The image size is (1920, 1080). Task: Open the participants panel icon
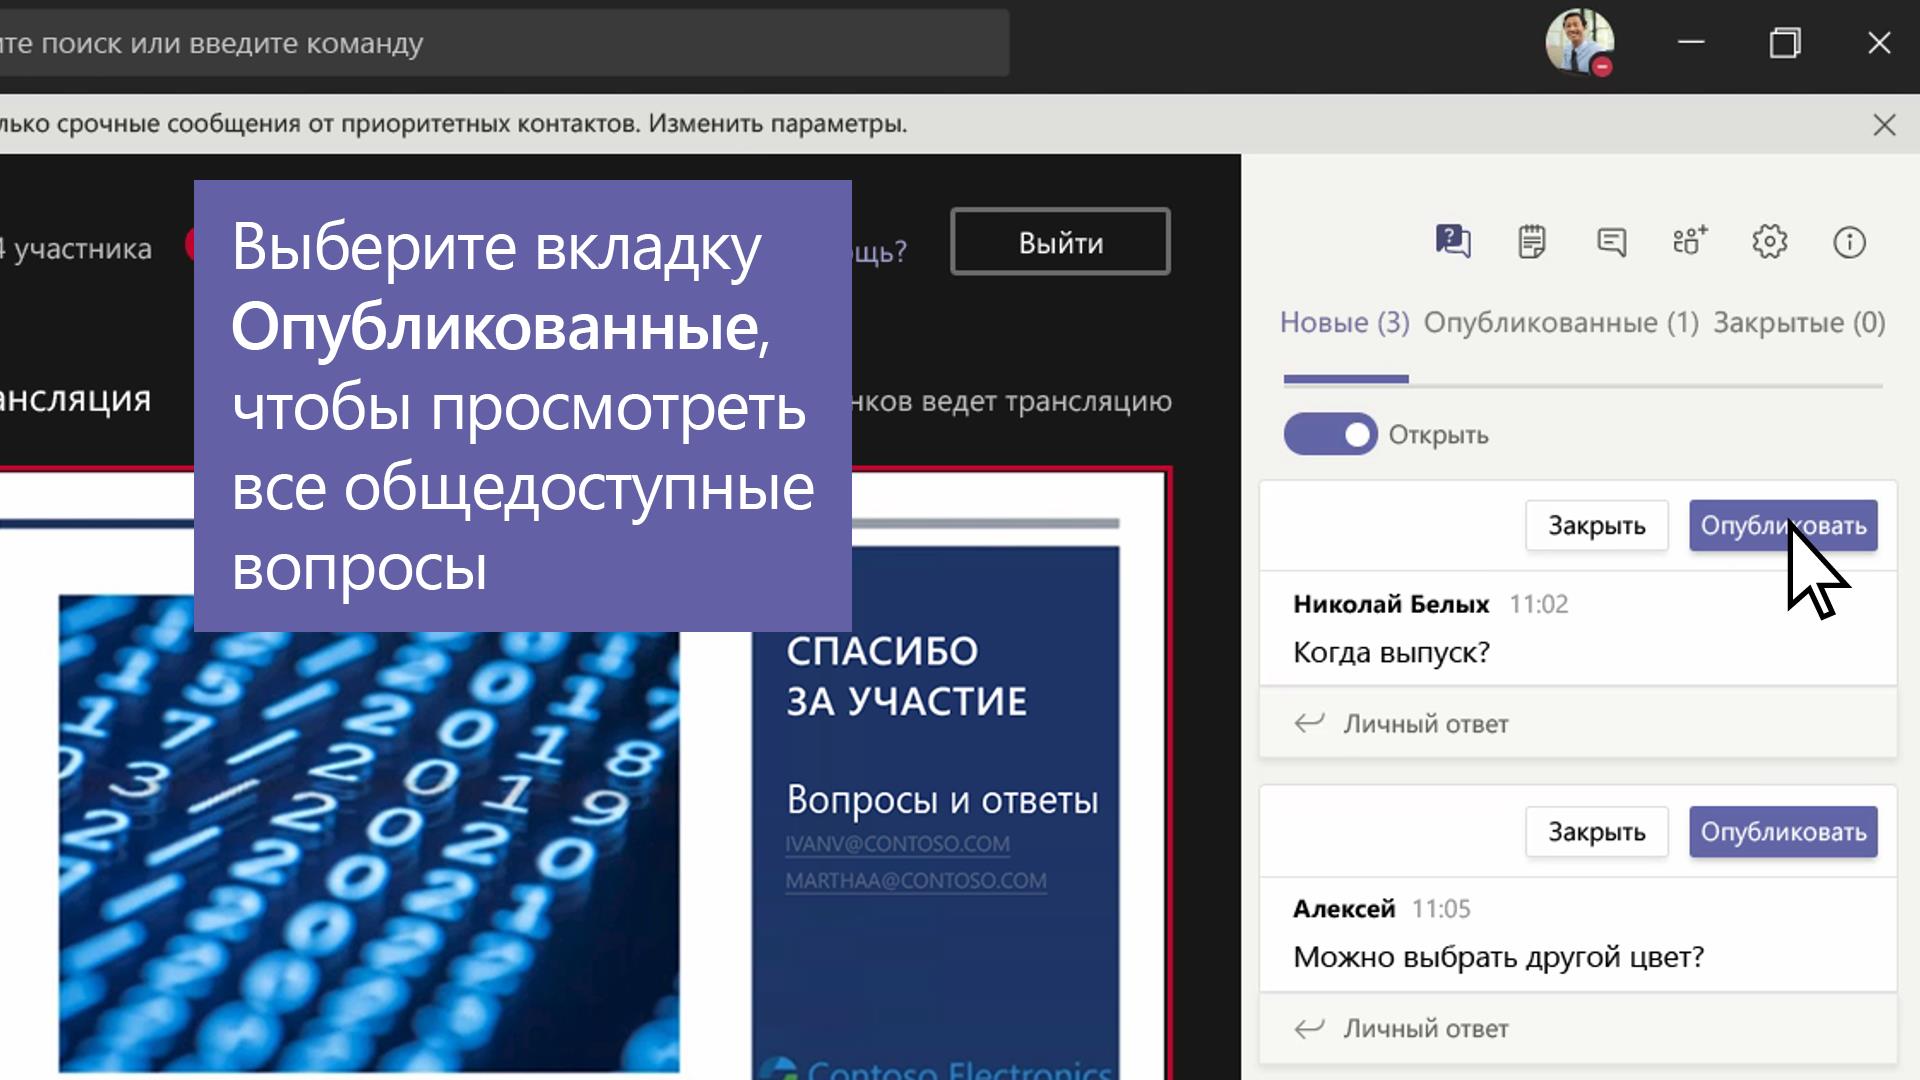pyautogui.click(x=1690, y=241)
